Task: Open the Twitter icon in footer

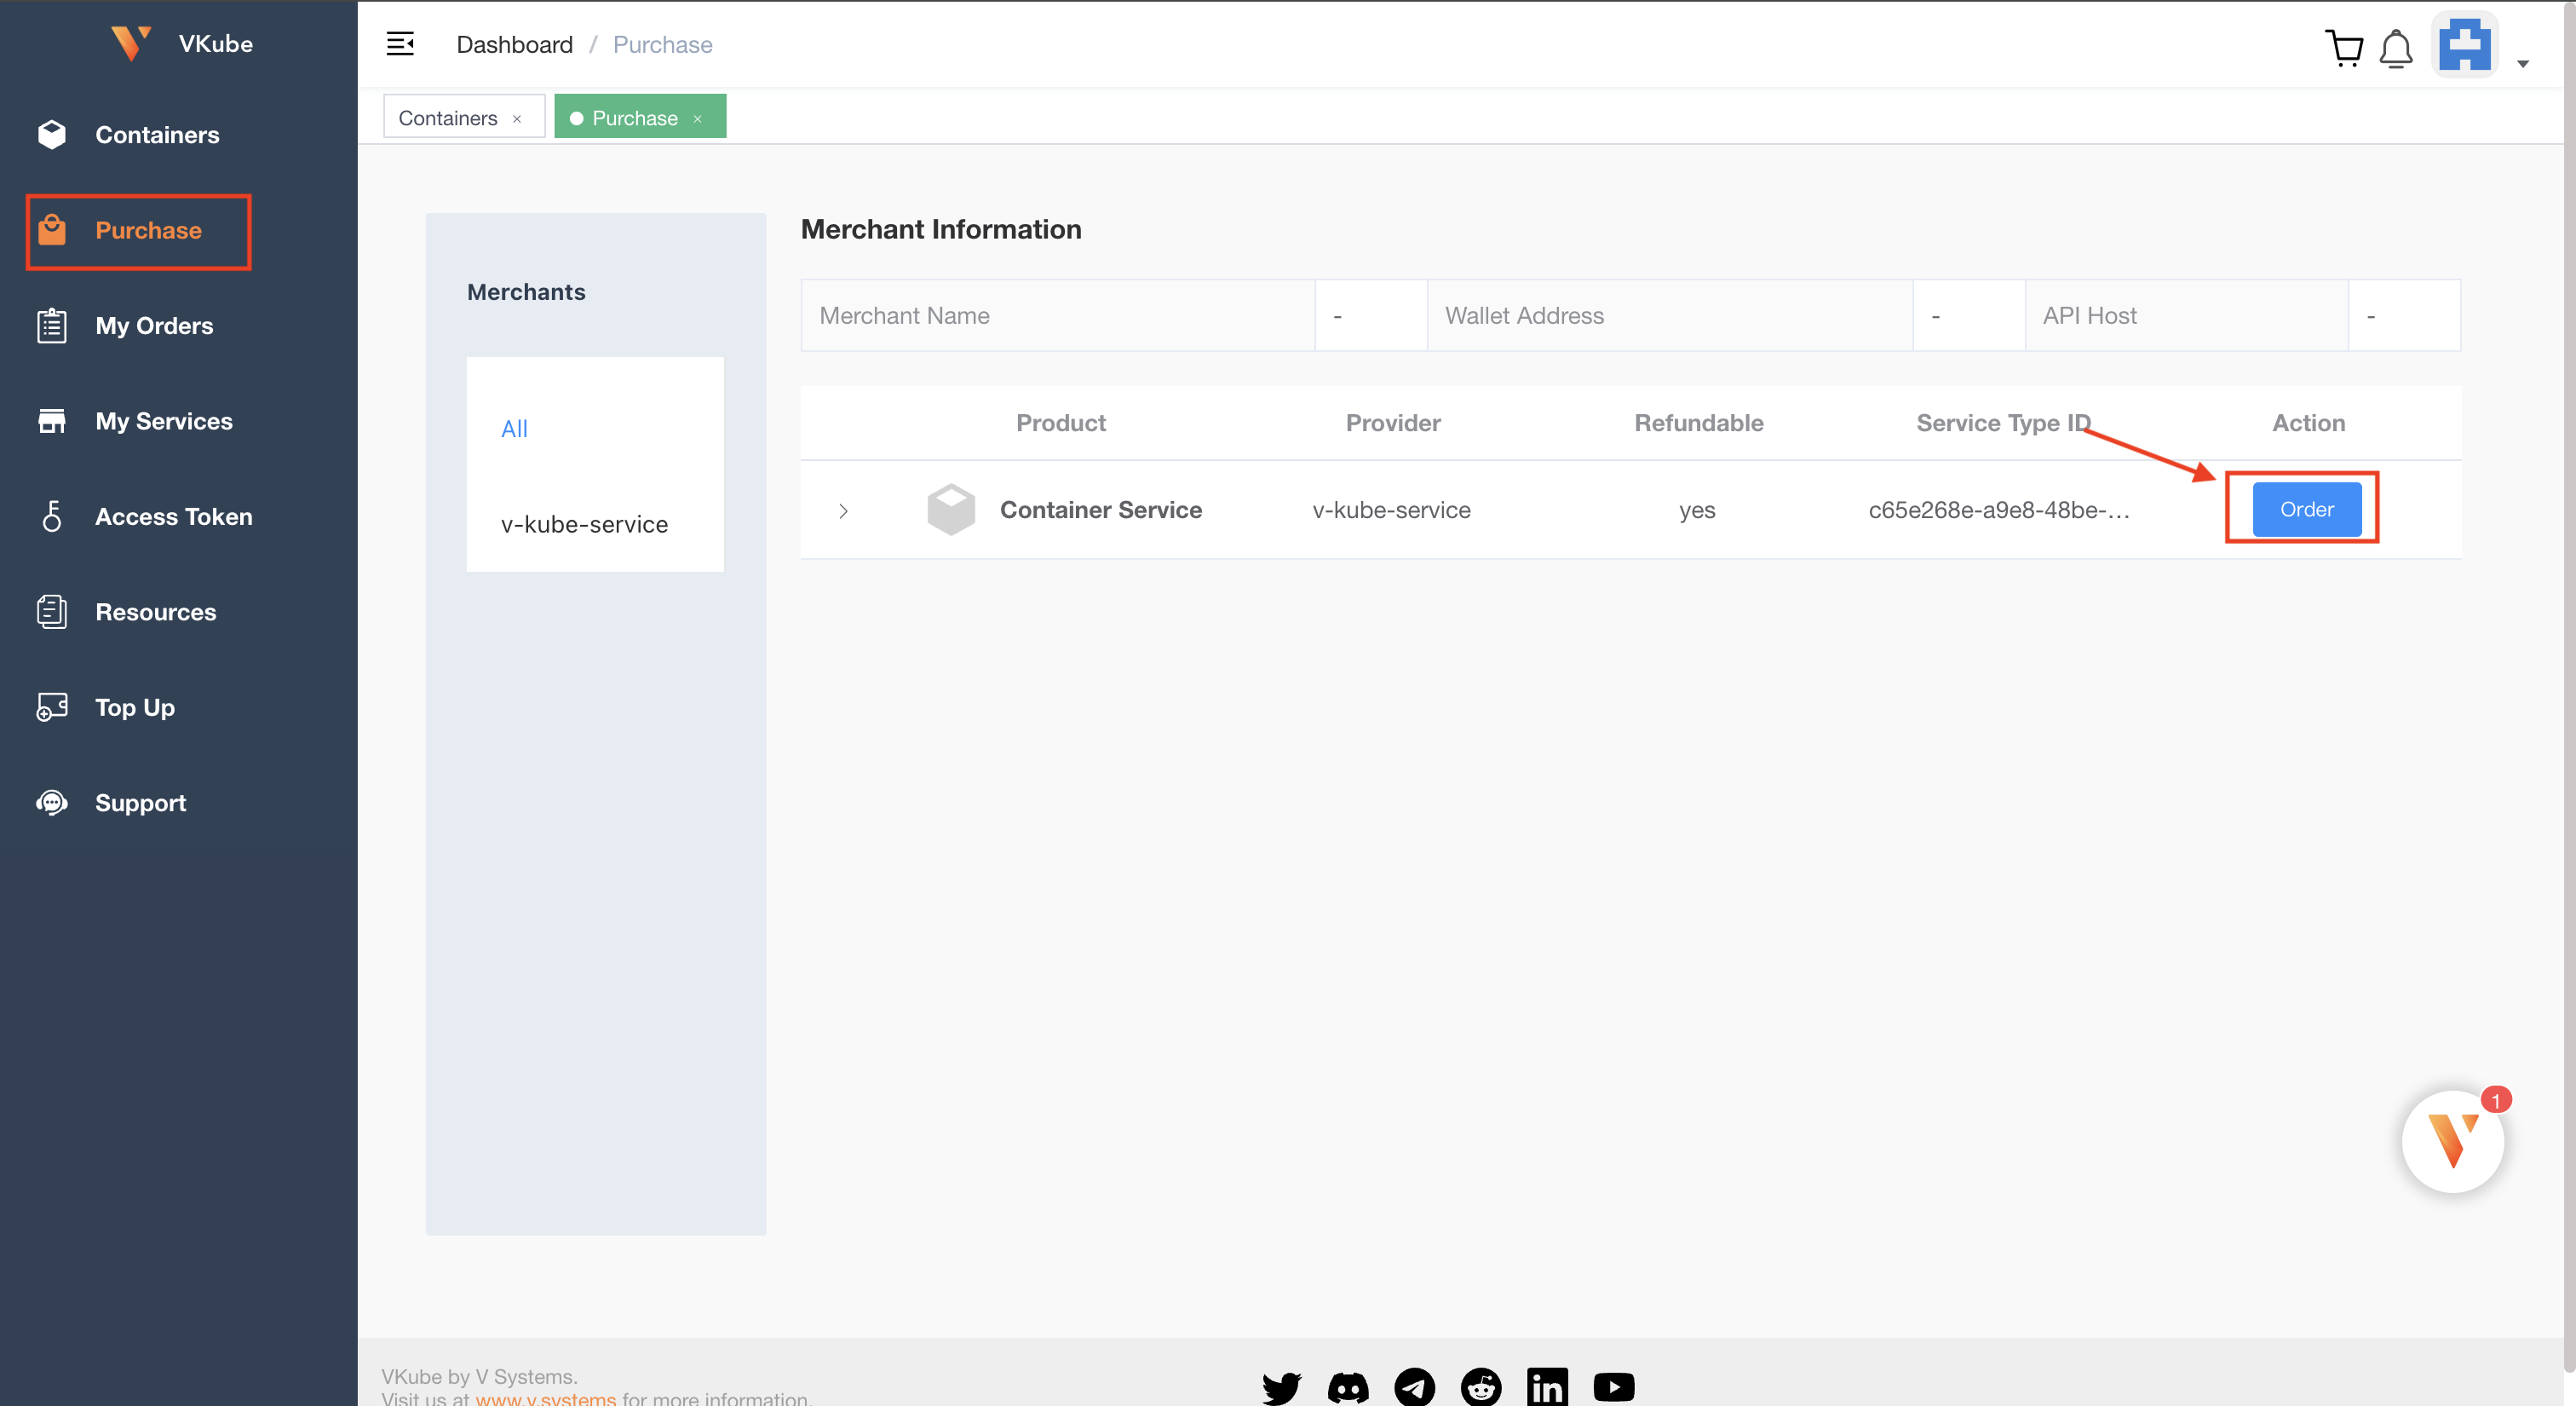Action: tap(1281, 1388)
